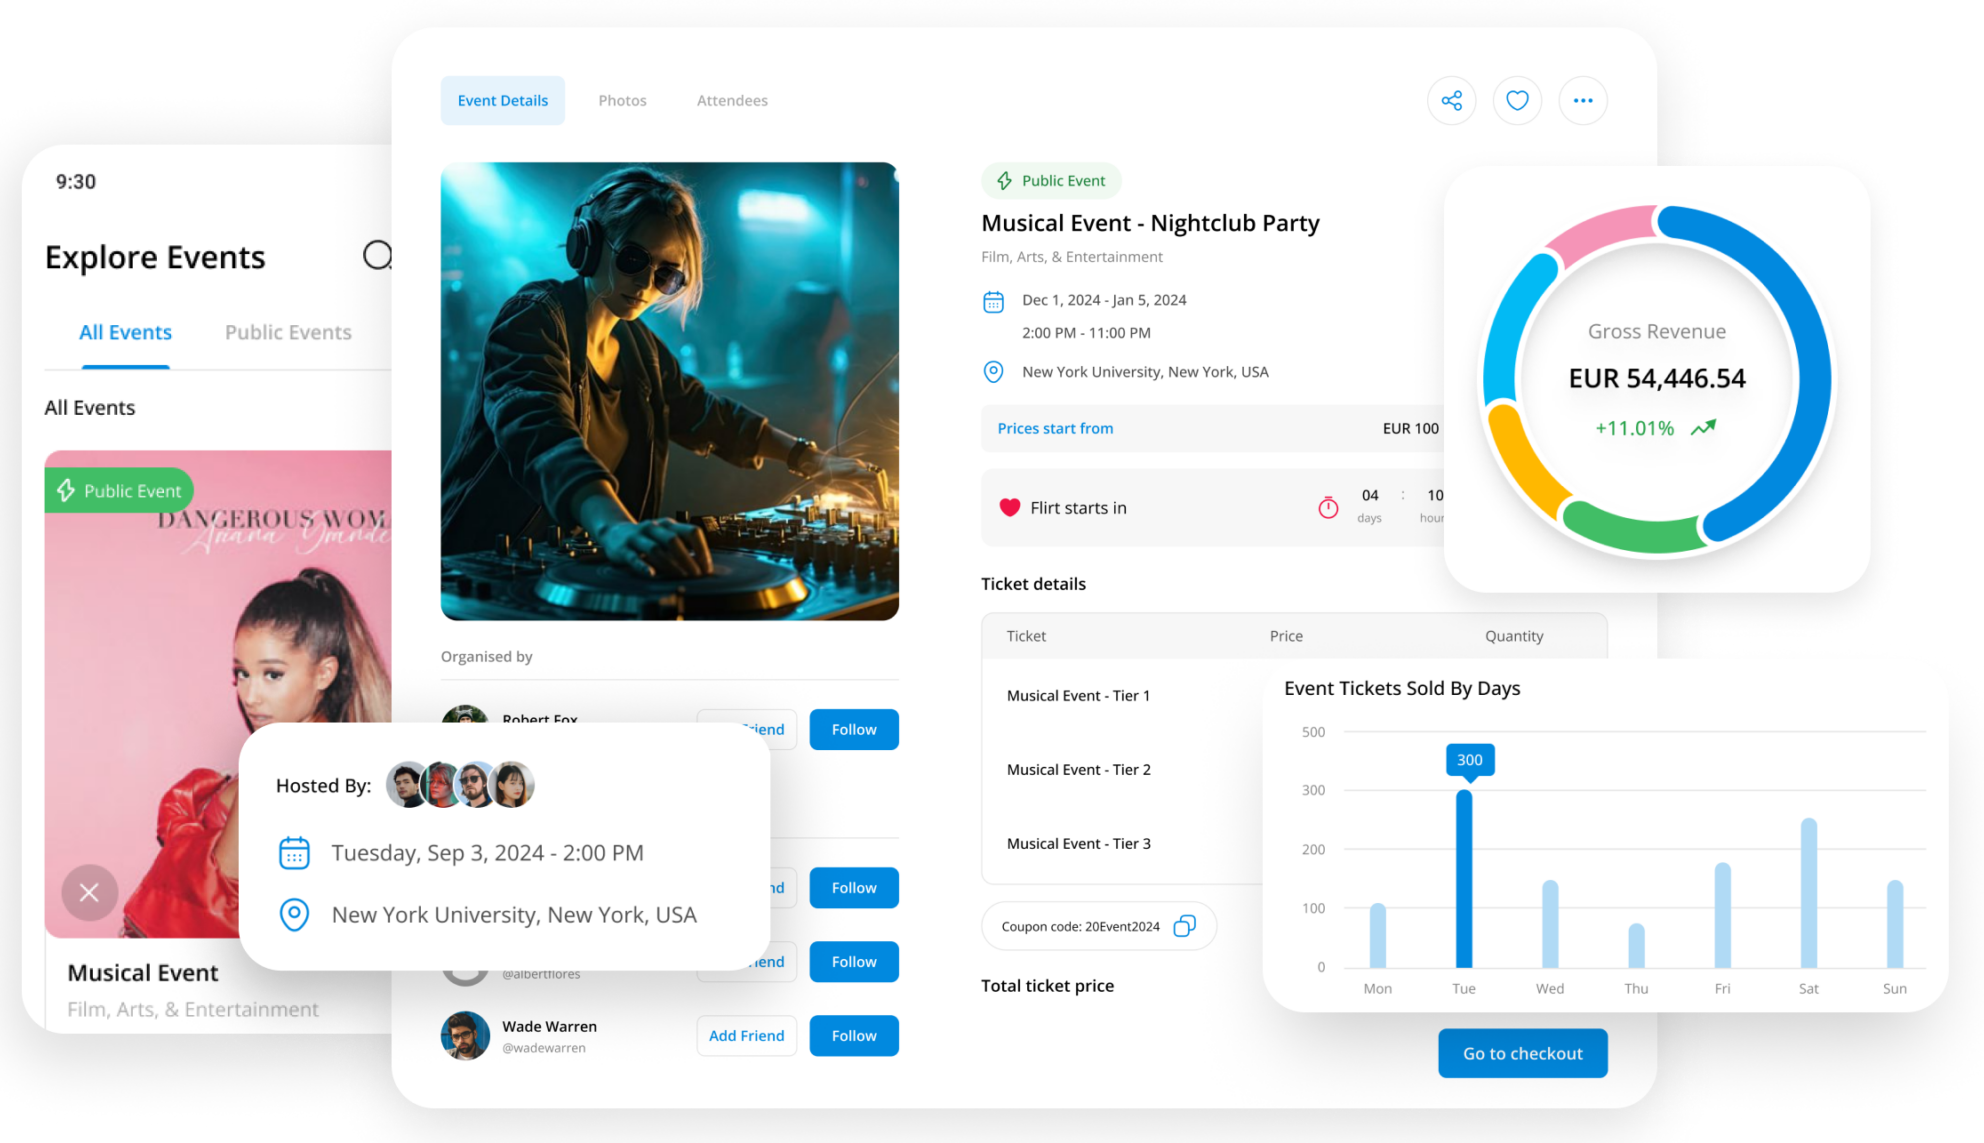Click the Hosted By avatar group
This screenshot has height=1143, width=1984.
click(460, 785)
